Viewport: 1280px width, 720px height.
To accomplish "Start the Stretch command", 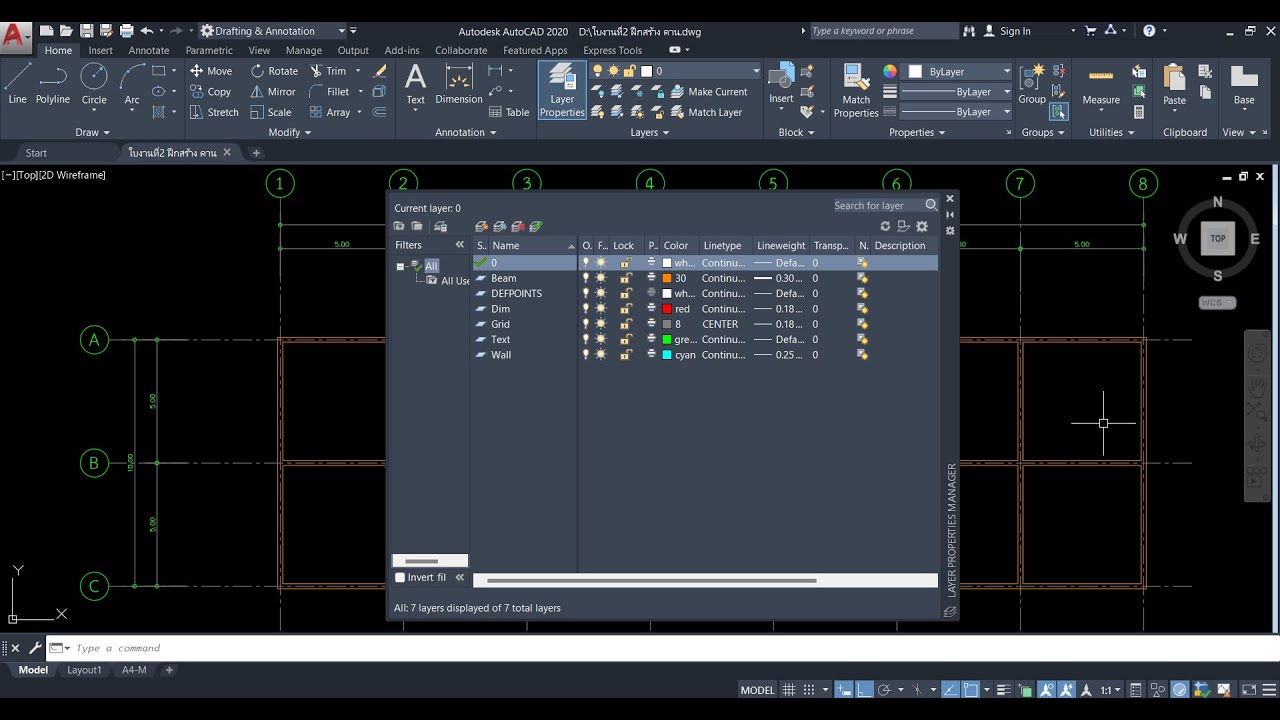I will tap(214, 113).
